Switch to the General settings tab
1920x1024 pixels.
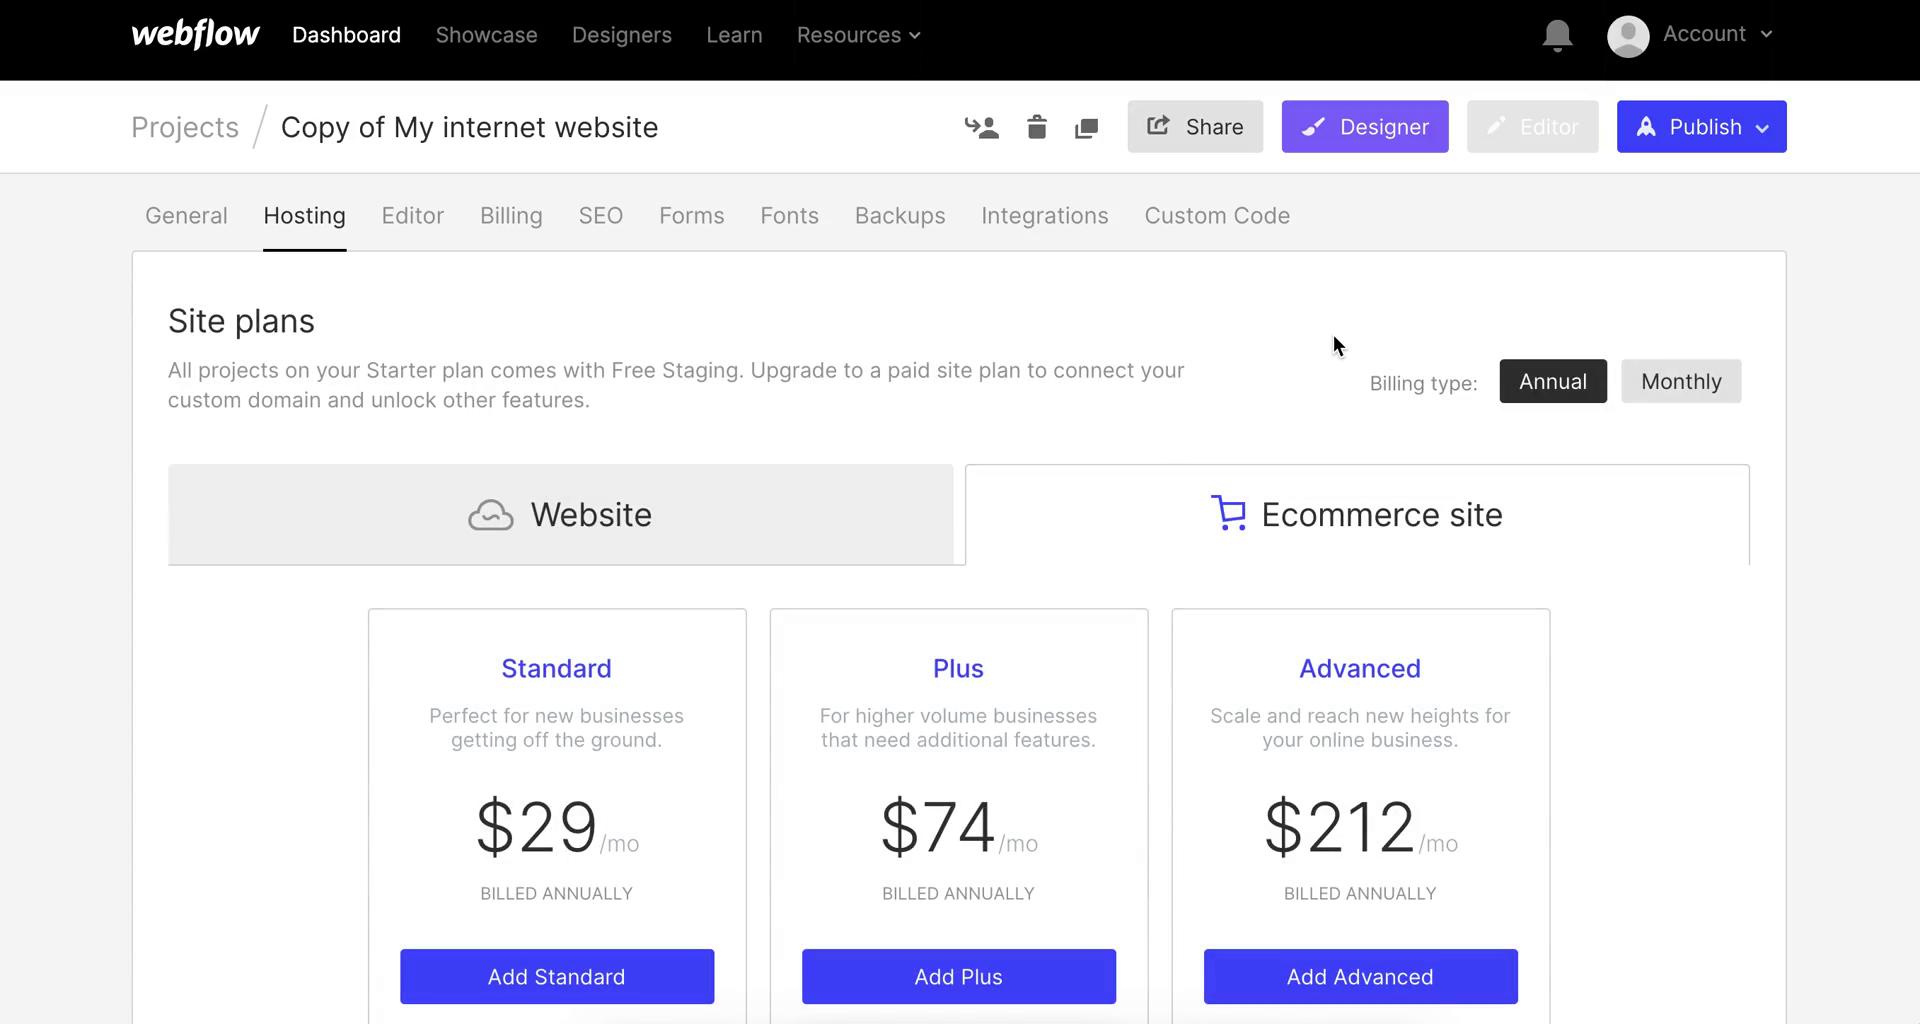coord(186,216)
